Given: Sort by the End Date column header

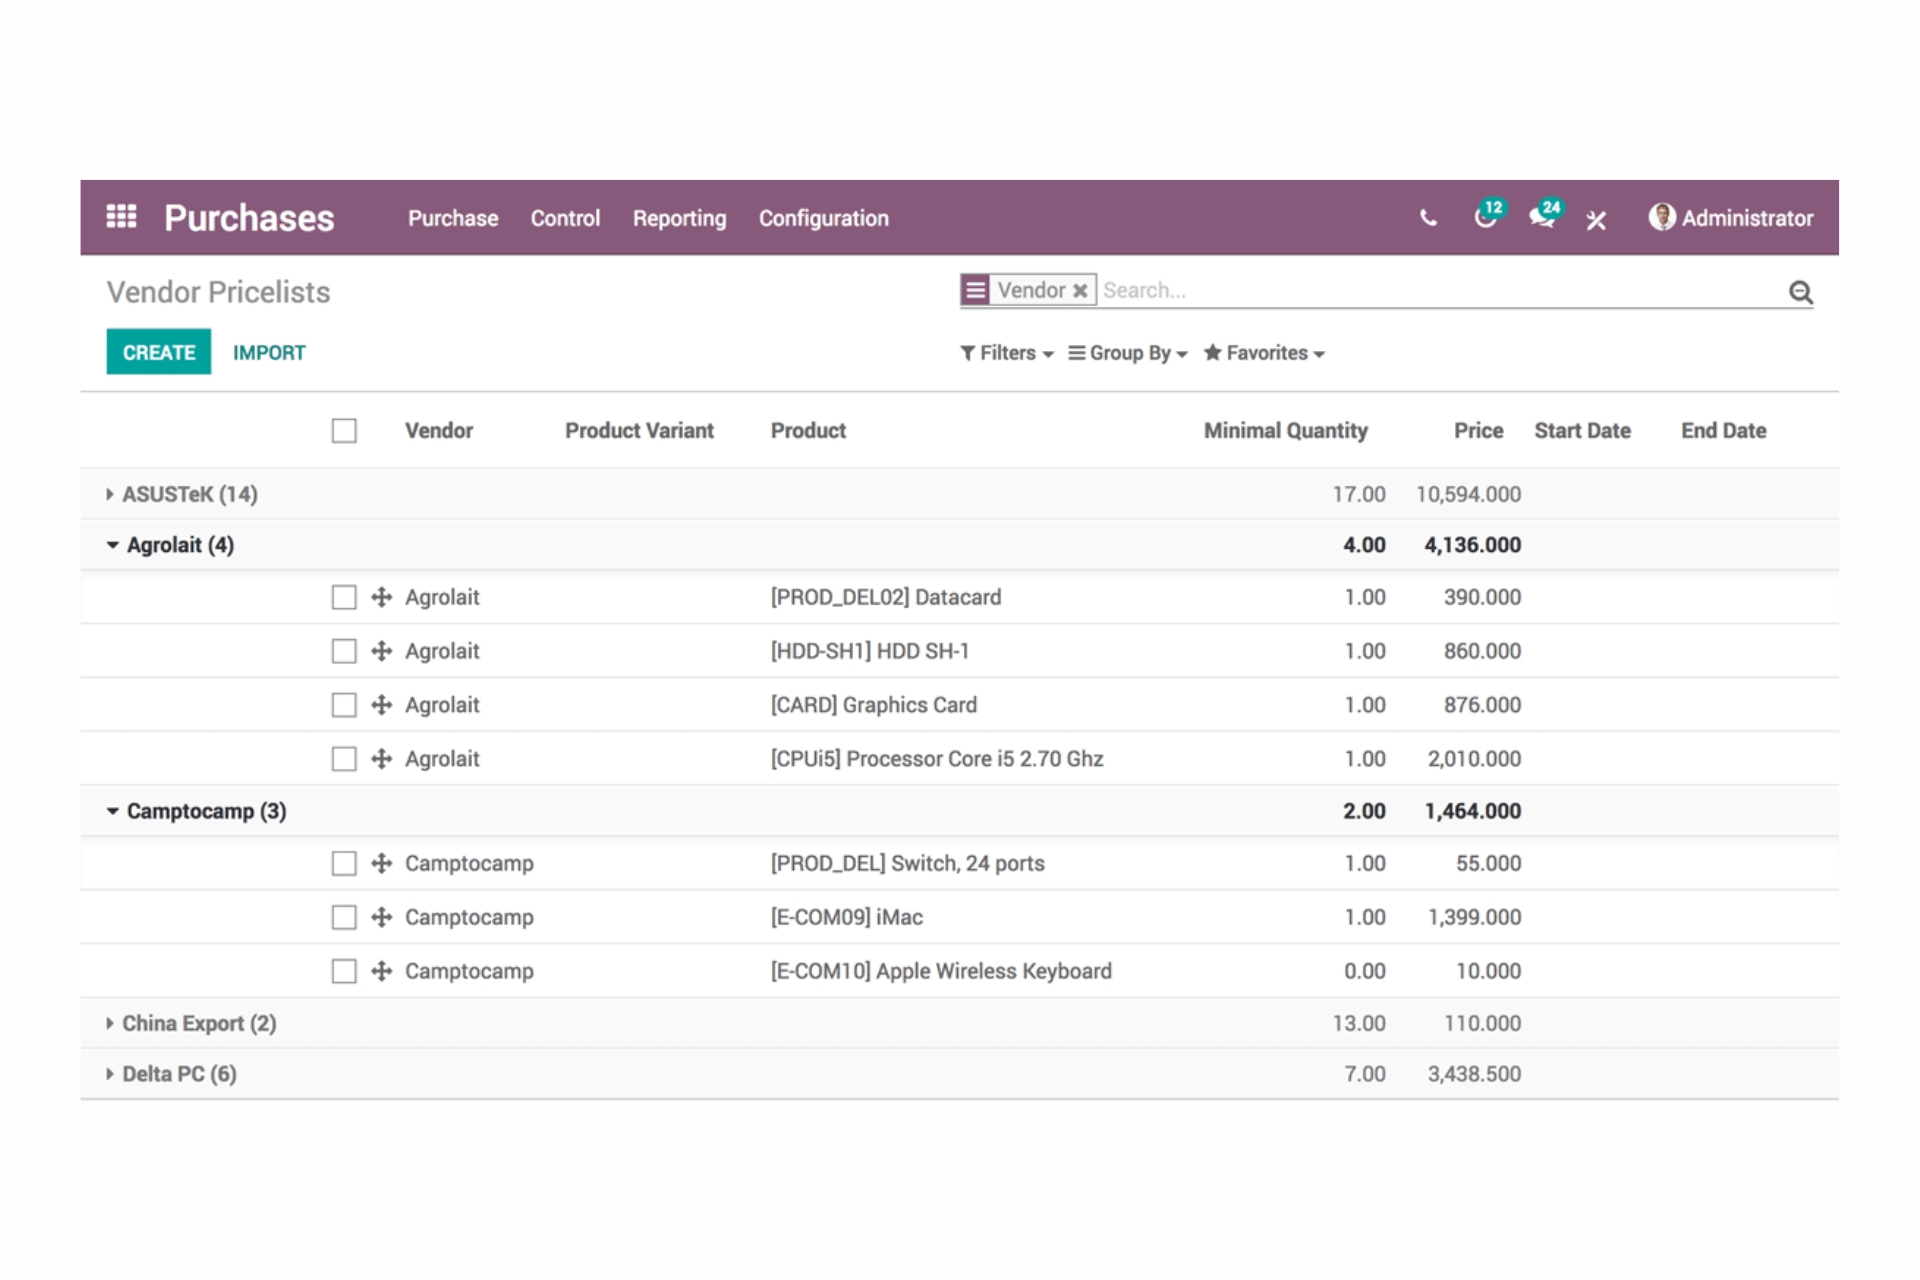Looking at the screenshot, I should click(x=1723, y=431).
